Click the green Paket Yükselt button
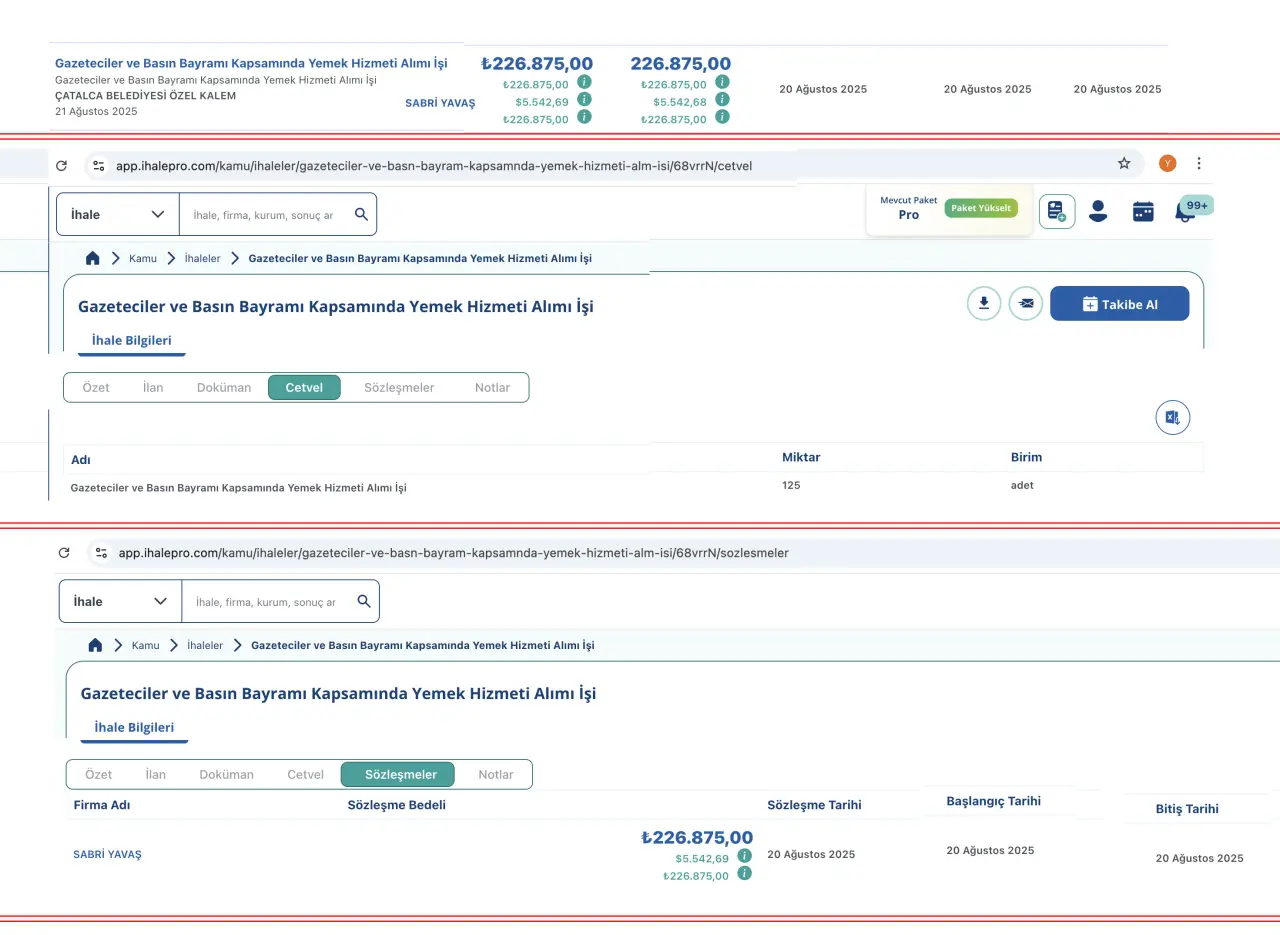 tap(980, 208)
